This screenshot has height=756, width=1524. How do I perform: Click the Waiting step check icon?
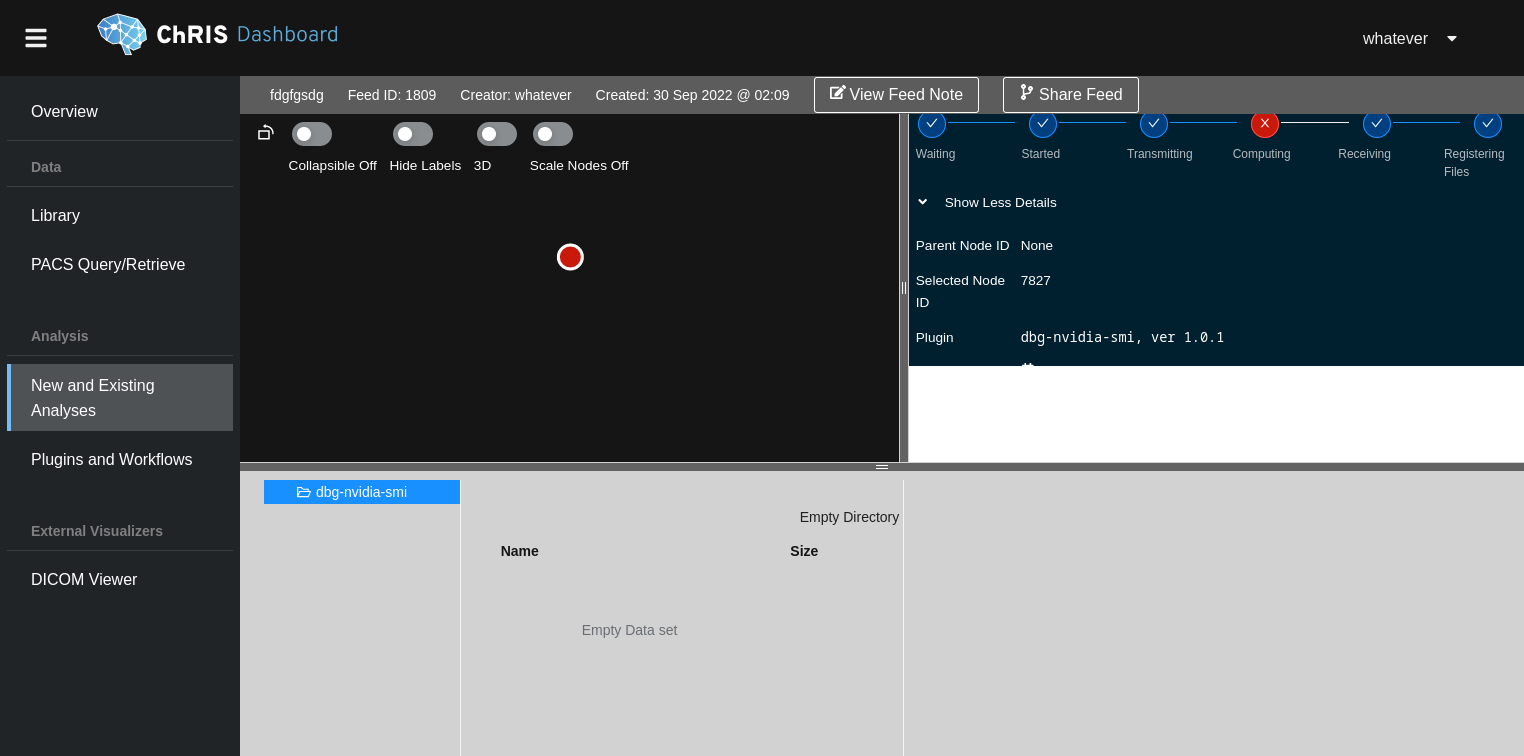[x=932, y=123]
